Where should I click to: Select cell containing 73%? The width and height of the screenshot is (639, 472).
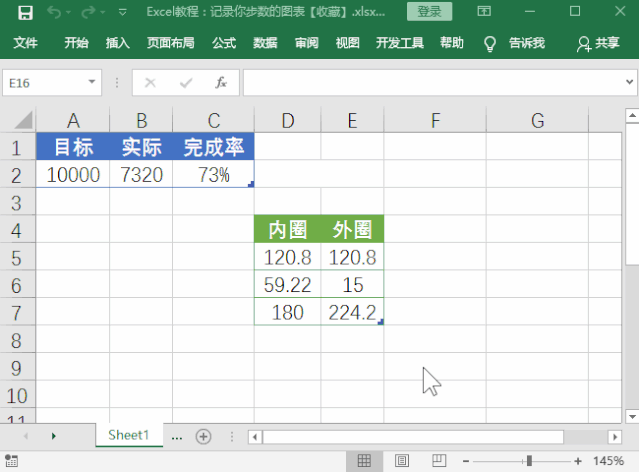214,174
